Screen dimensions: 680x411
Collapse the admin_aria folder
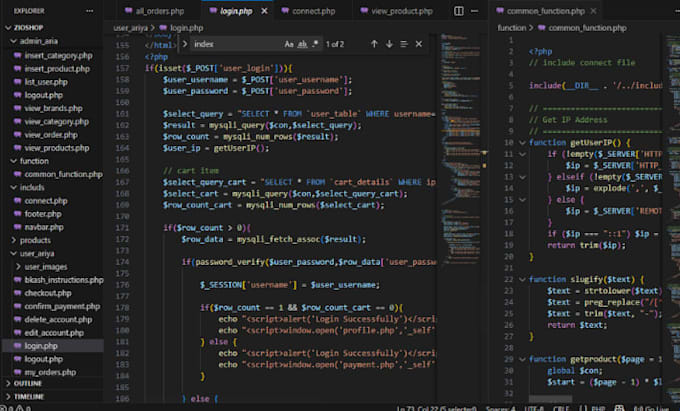pos(13,41)
